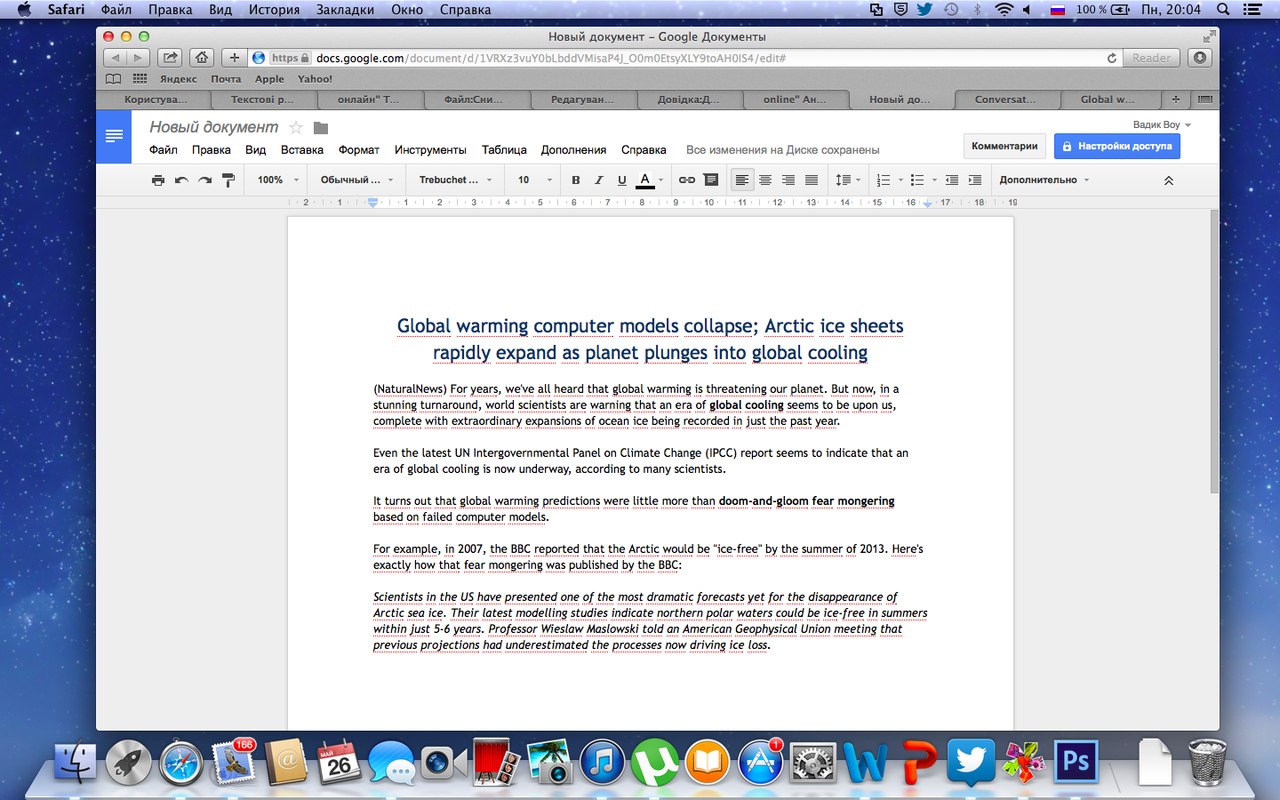Click the redo arrow icon
The height and width of the screenshot is (800, 1280).
pyautogui.click(x=204, y=180)
